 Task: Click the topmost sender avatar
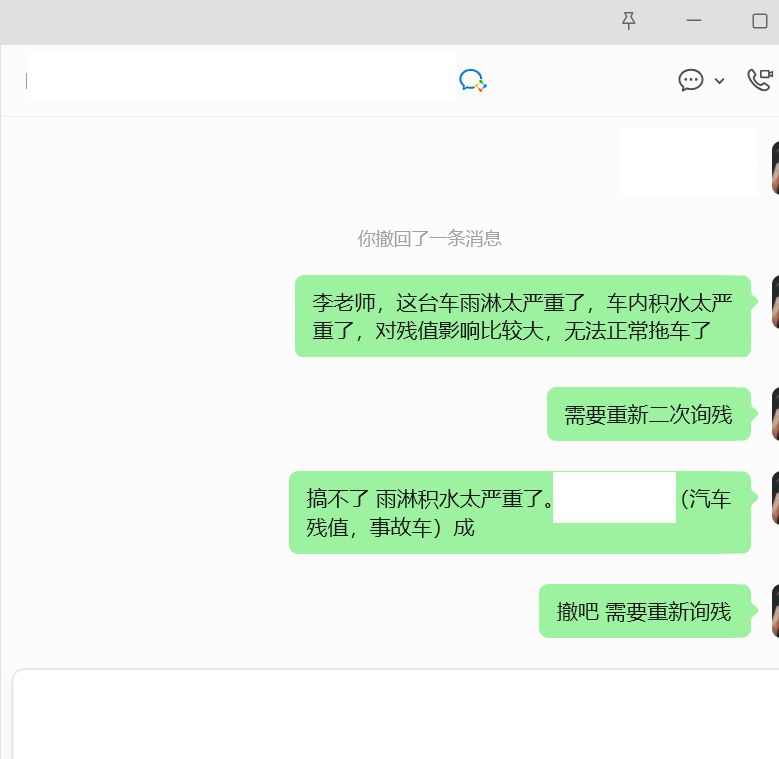coord(774,168)
